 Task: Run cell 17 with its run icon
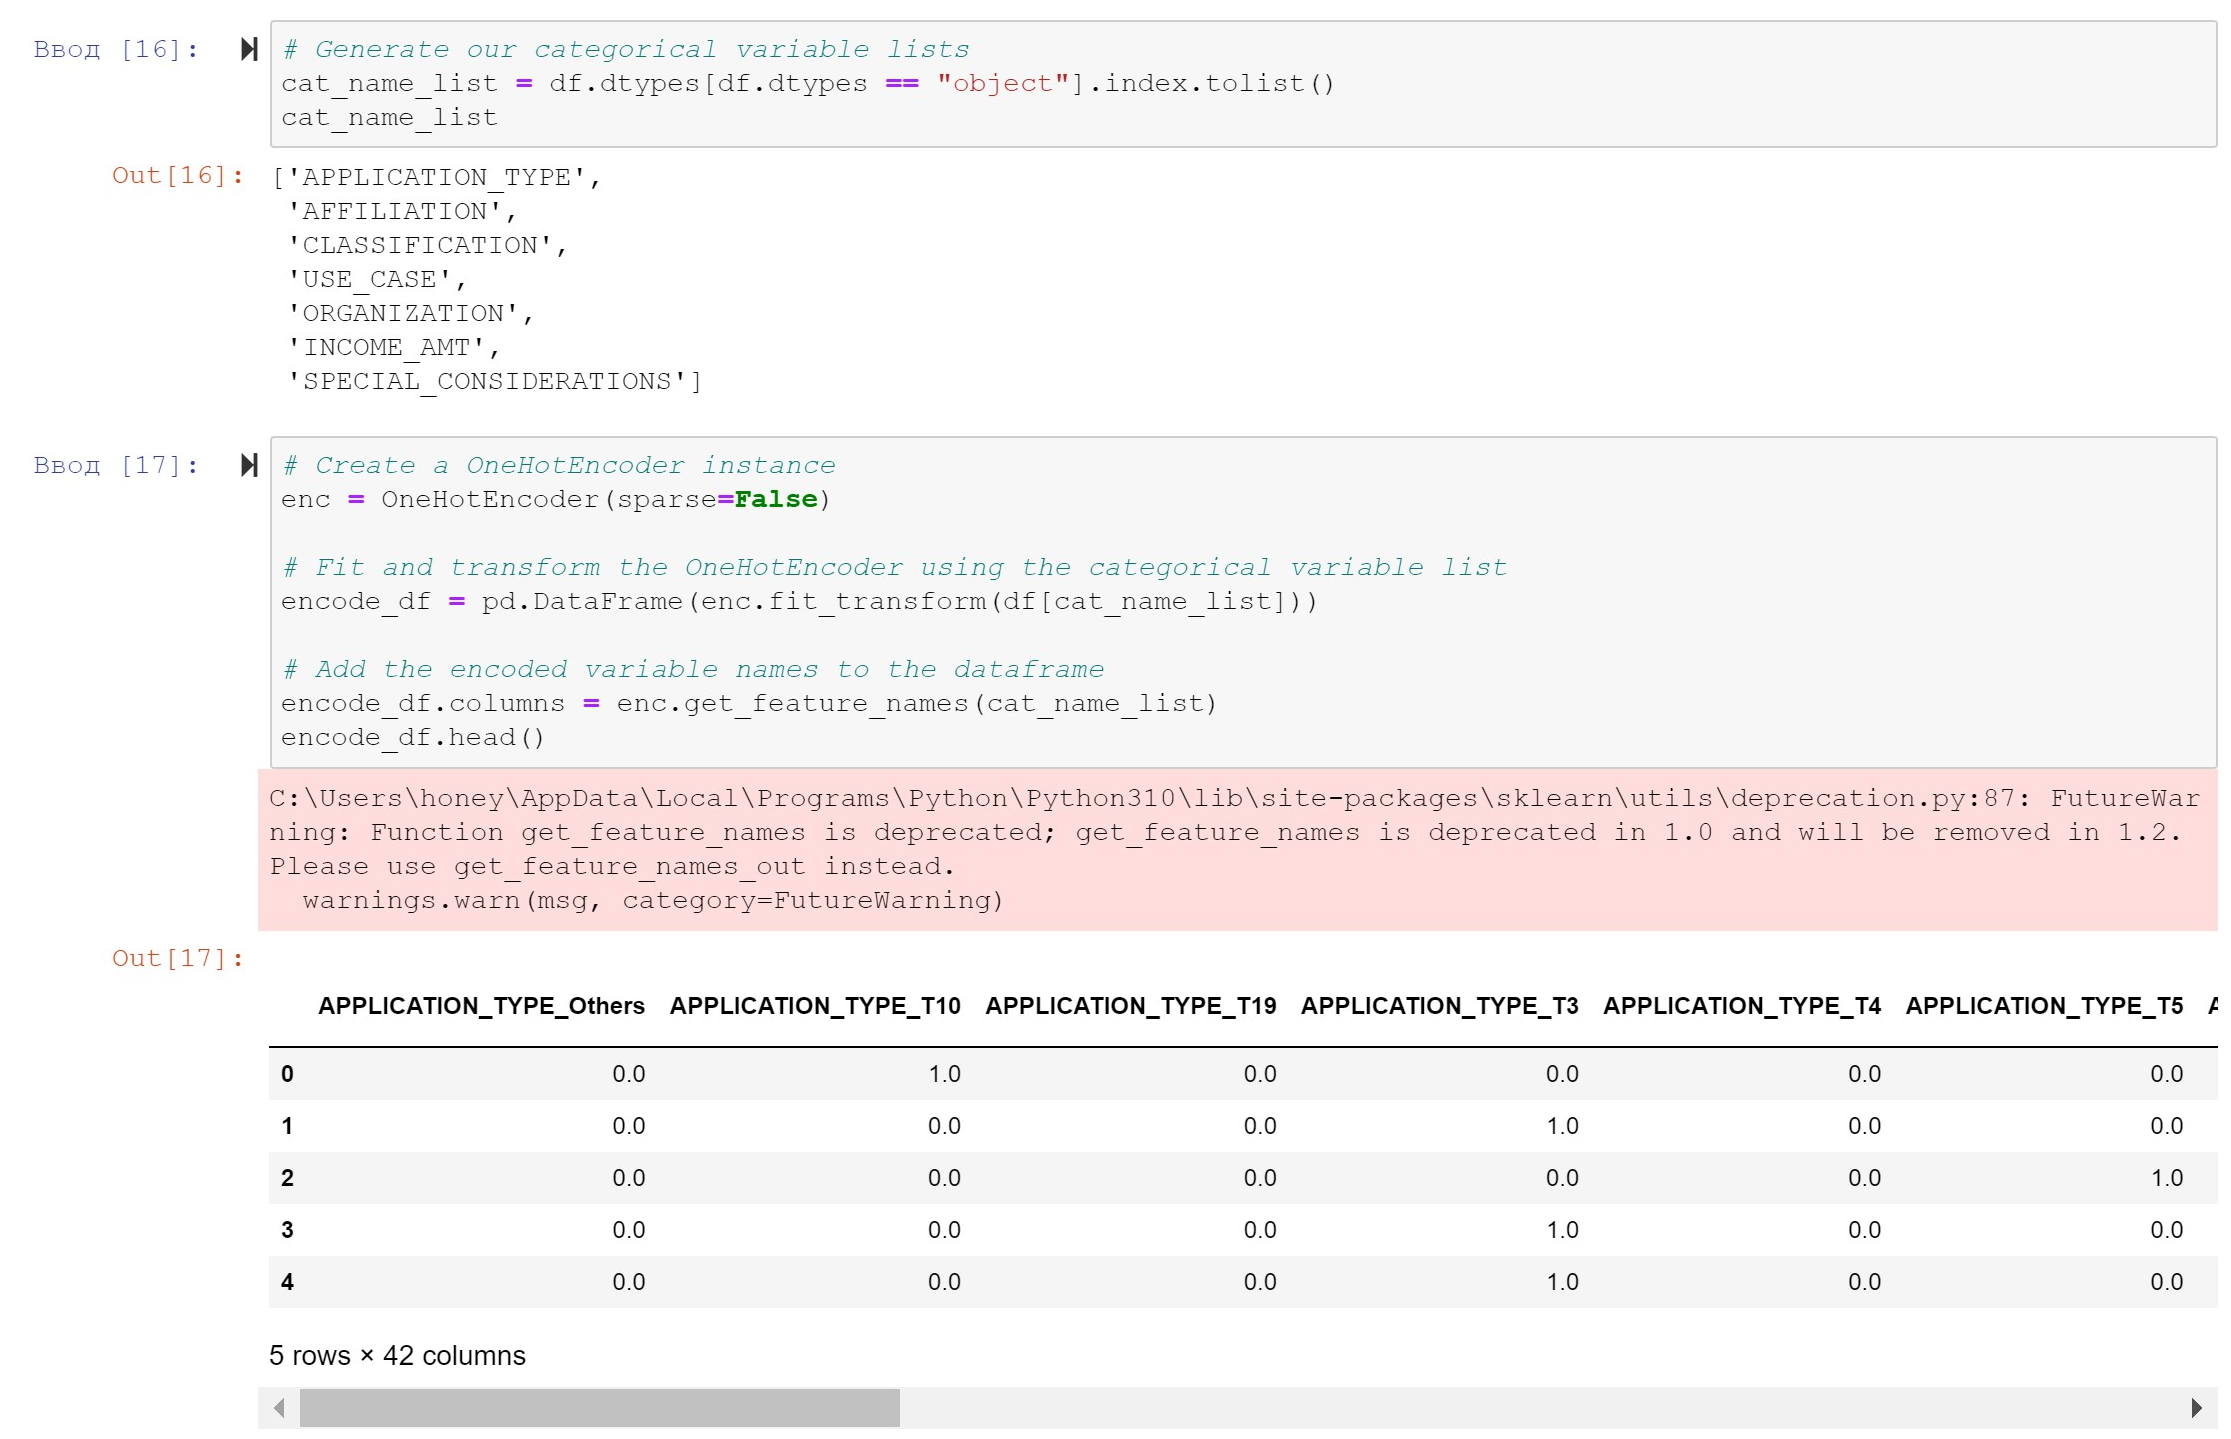point(249,465)
